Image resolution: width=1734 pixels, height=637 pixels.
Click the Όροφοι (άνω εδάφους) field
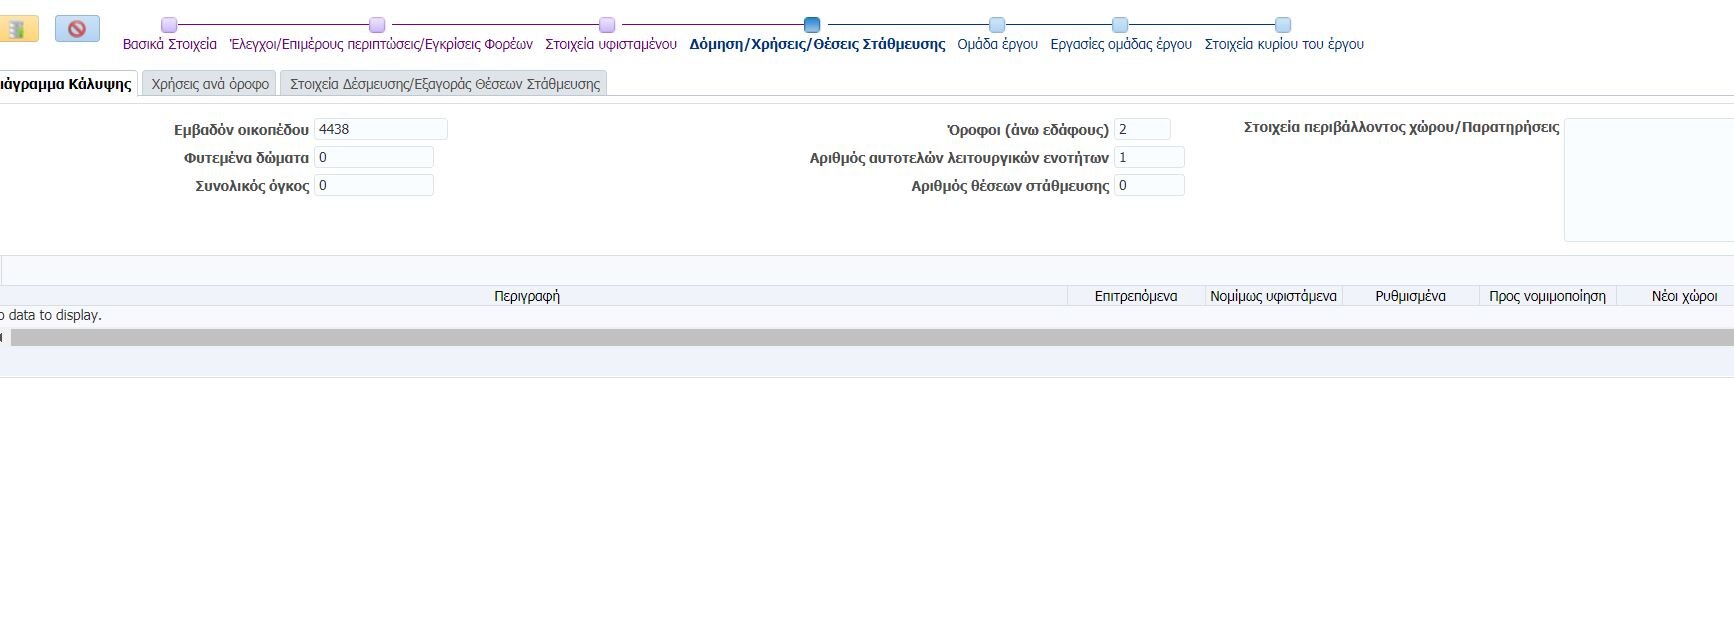tap(1141, 129)
